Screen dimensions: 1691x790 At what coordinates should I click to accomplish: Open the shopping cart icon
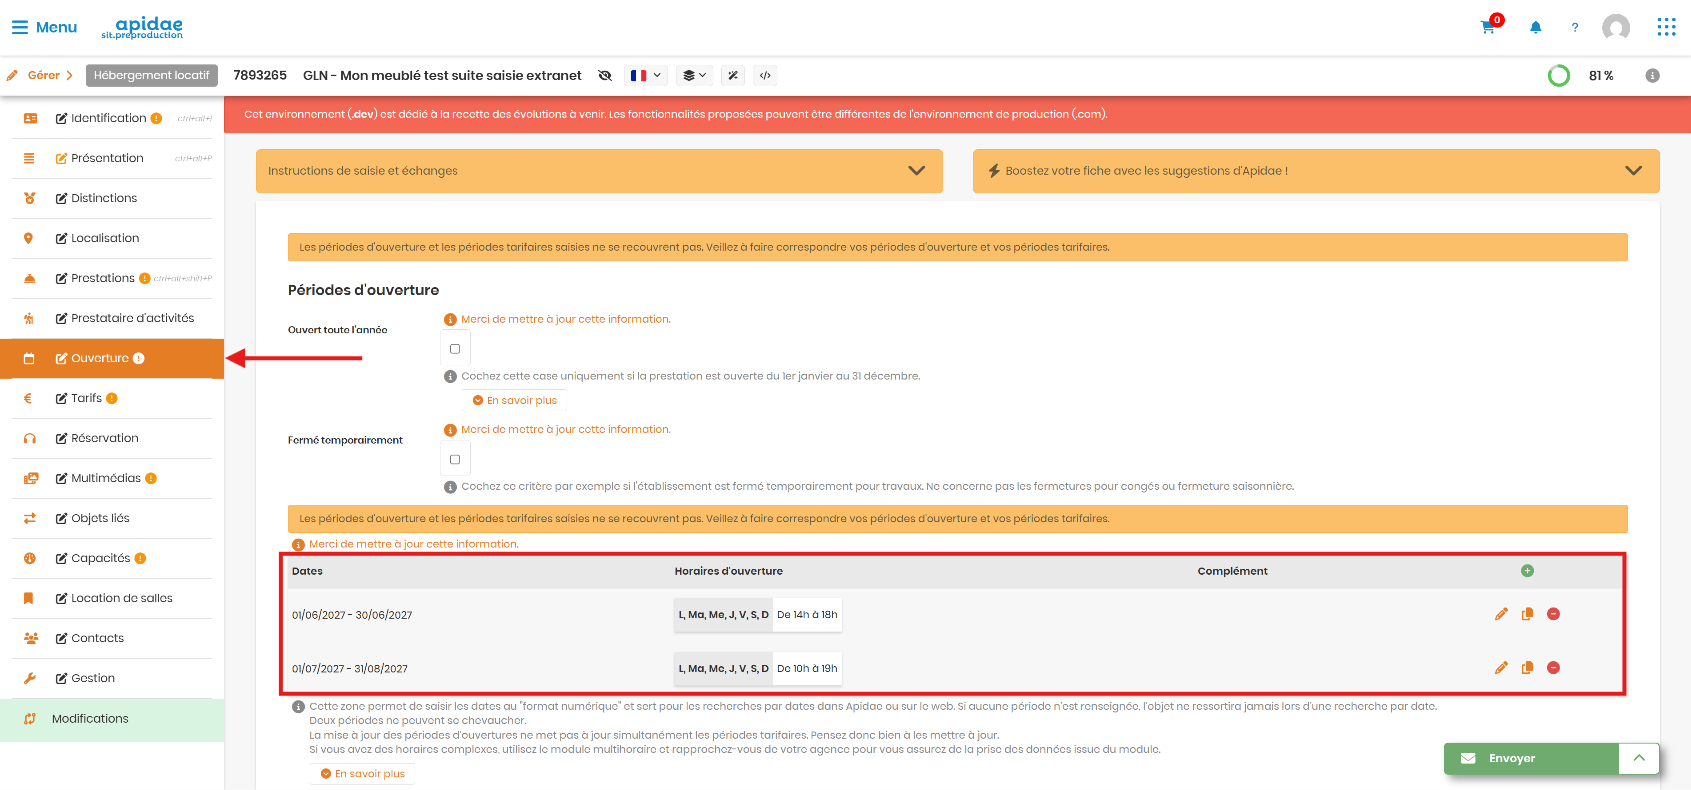pyautogui.click(x=1488, y=27)
